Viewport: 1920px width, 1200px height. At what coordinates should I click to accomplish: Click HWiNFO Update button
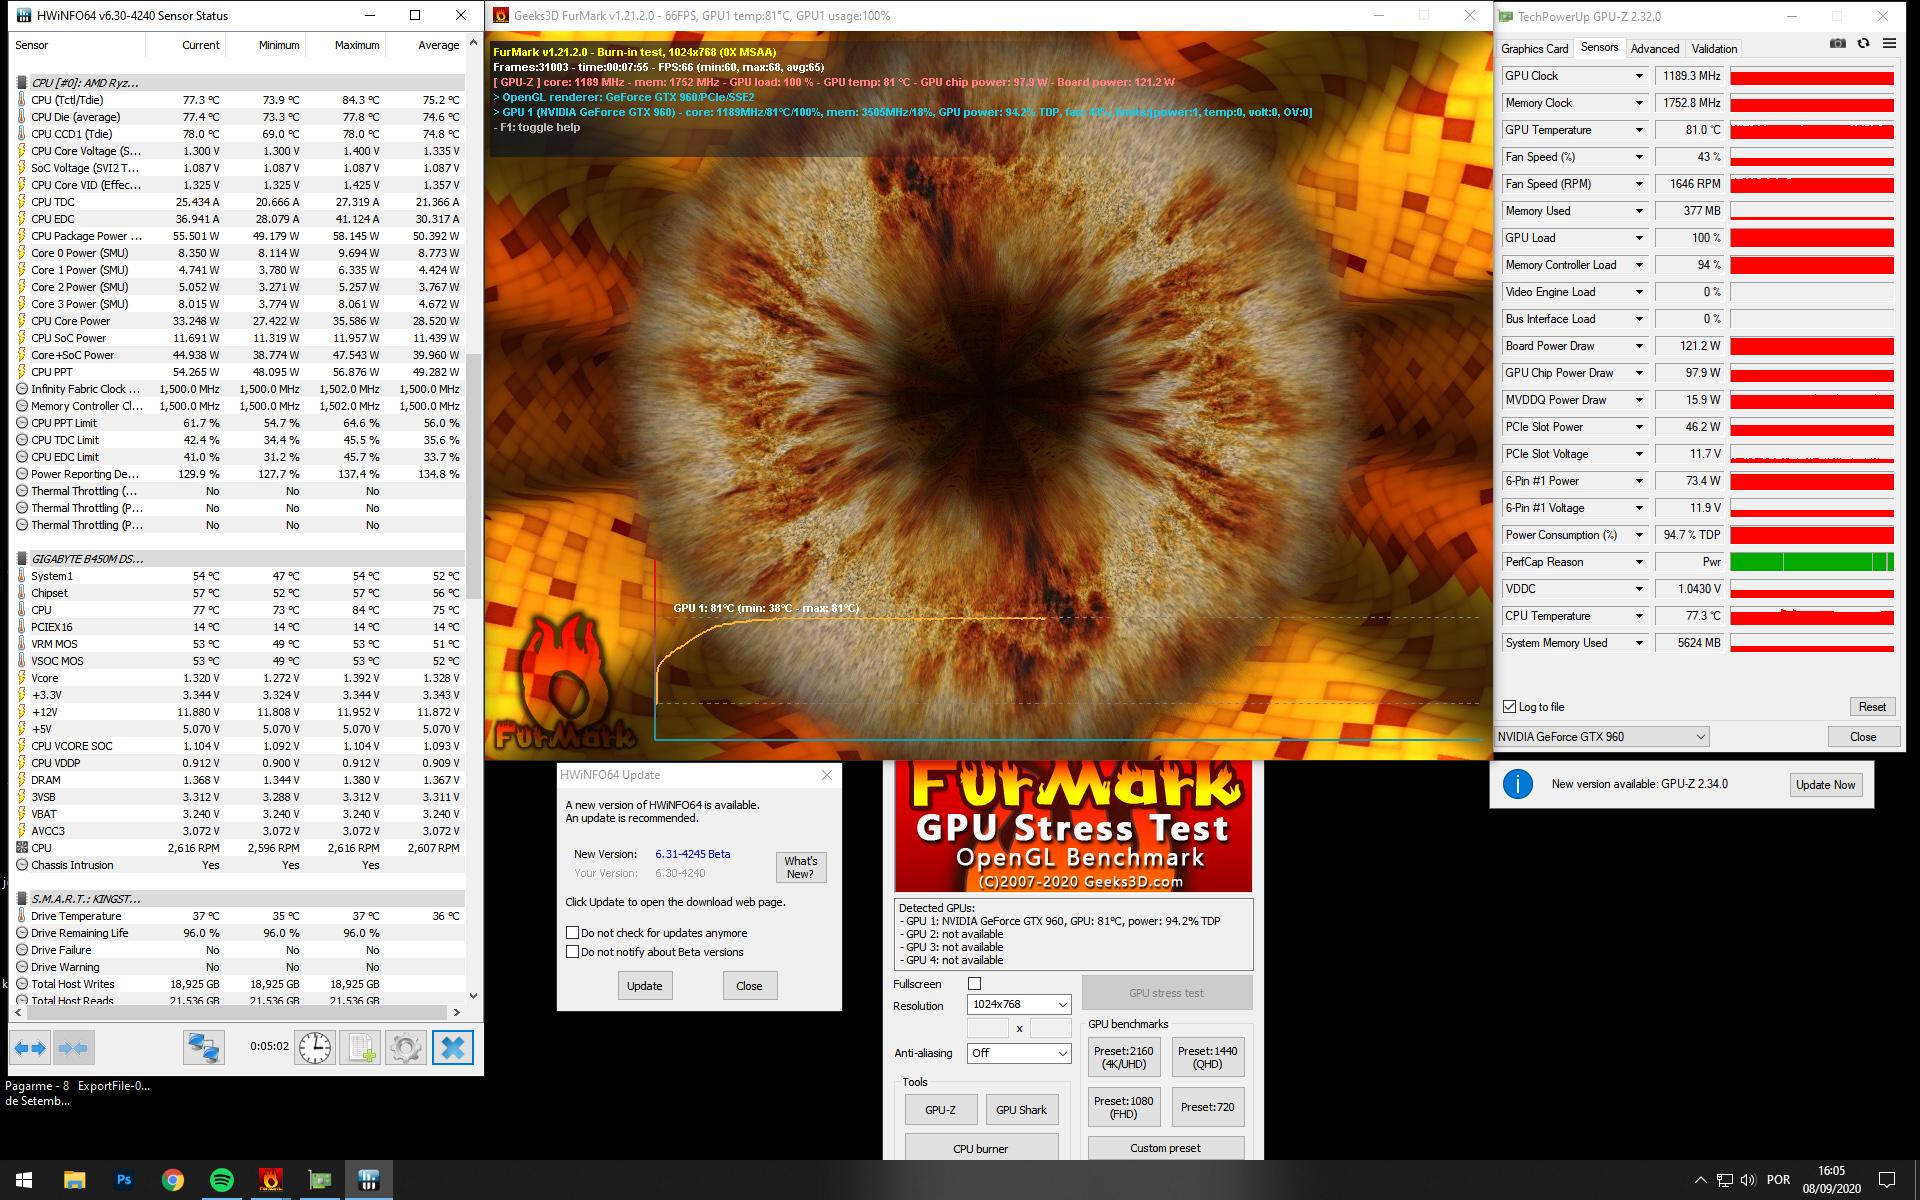click(x=644, y=986)
